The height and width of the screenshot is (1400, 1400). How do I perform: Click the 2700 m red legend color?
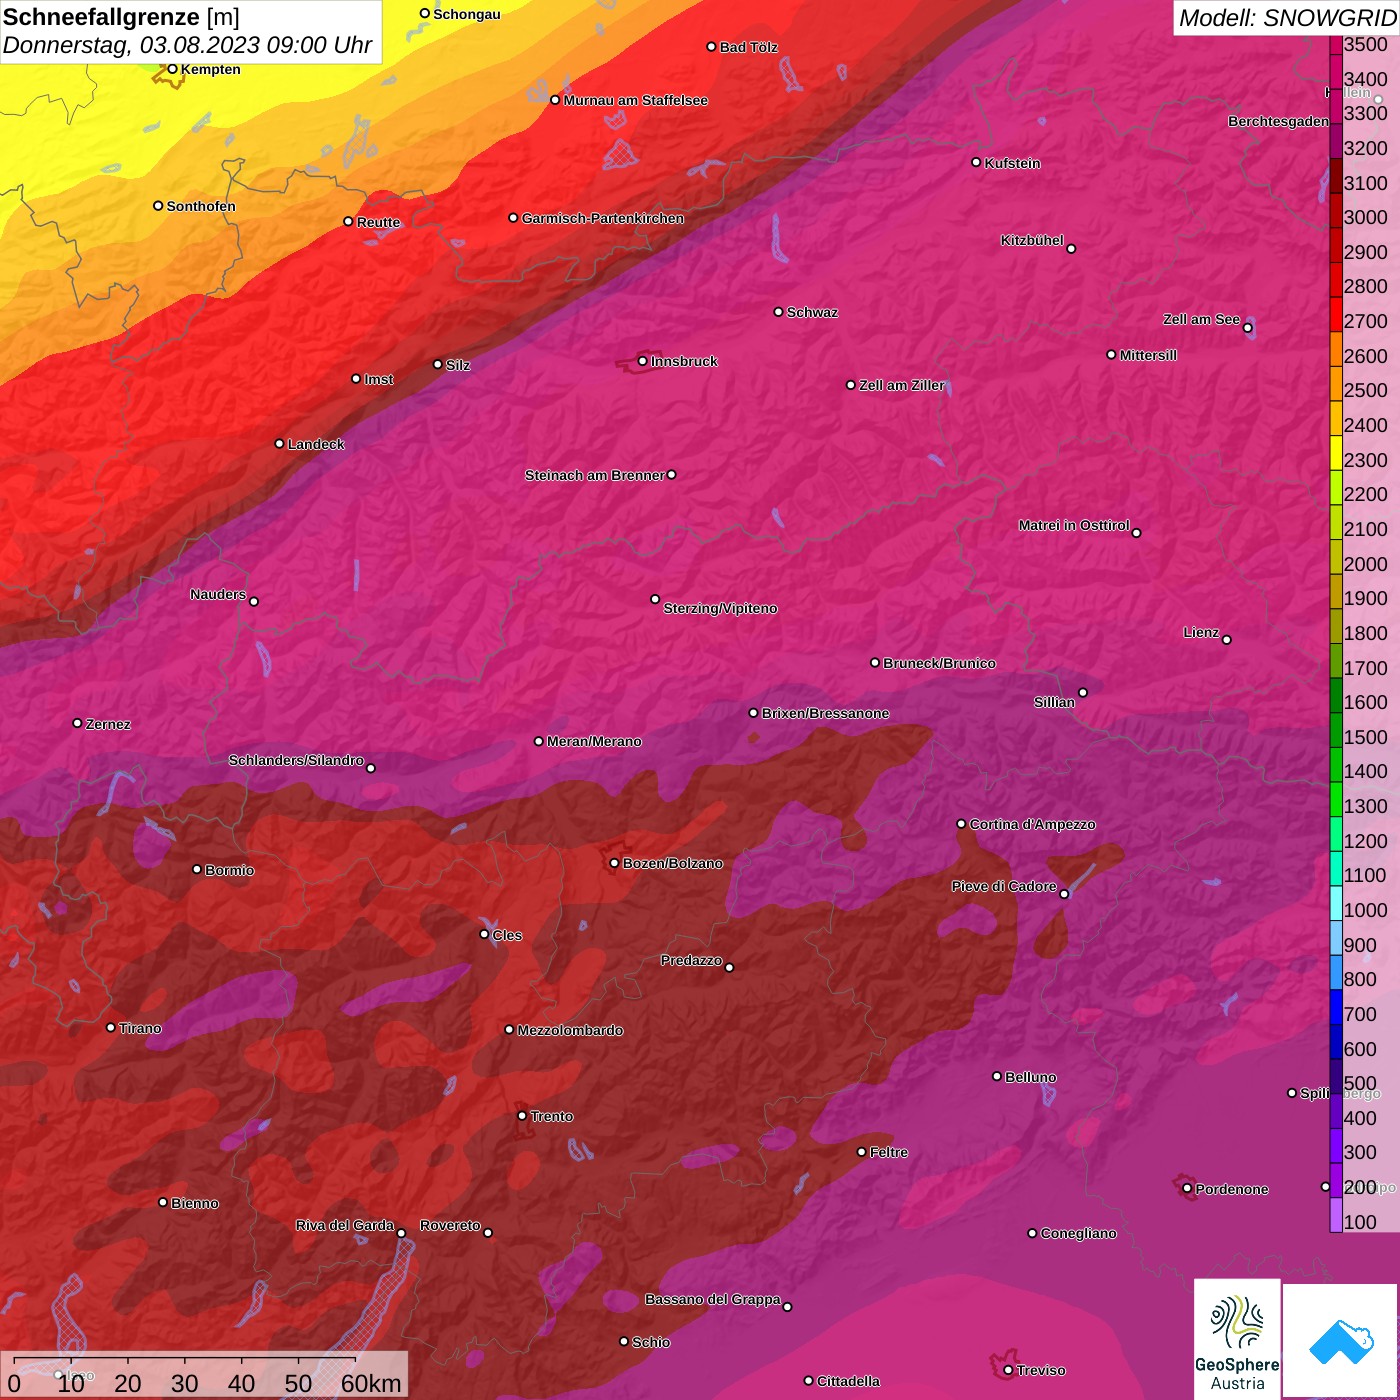pyautogui.click(x=1335, y=313)
